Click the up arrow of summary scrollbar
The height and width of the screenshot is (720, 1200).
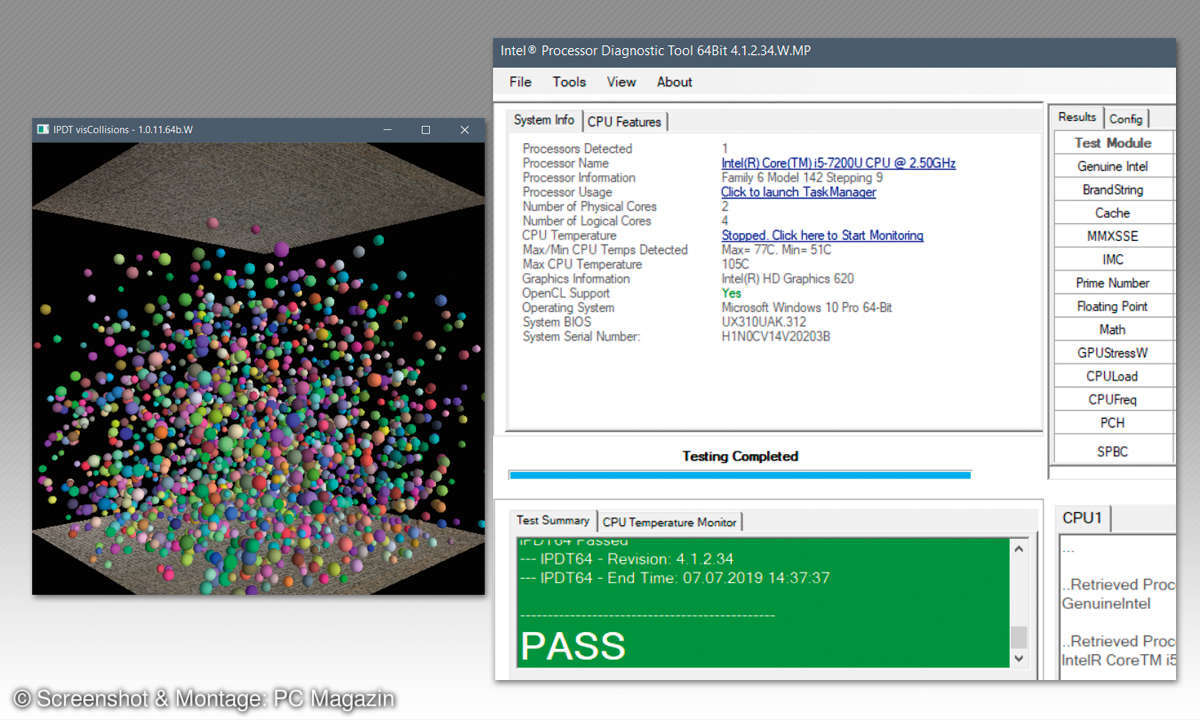click(x=1018, y=548)
